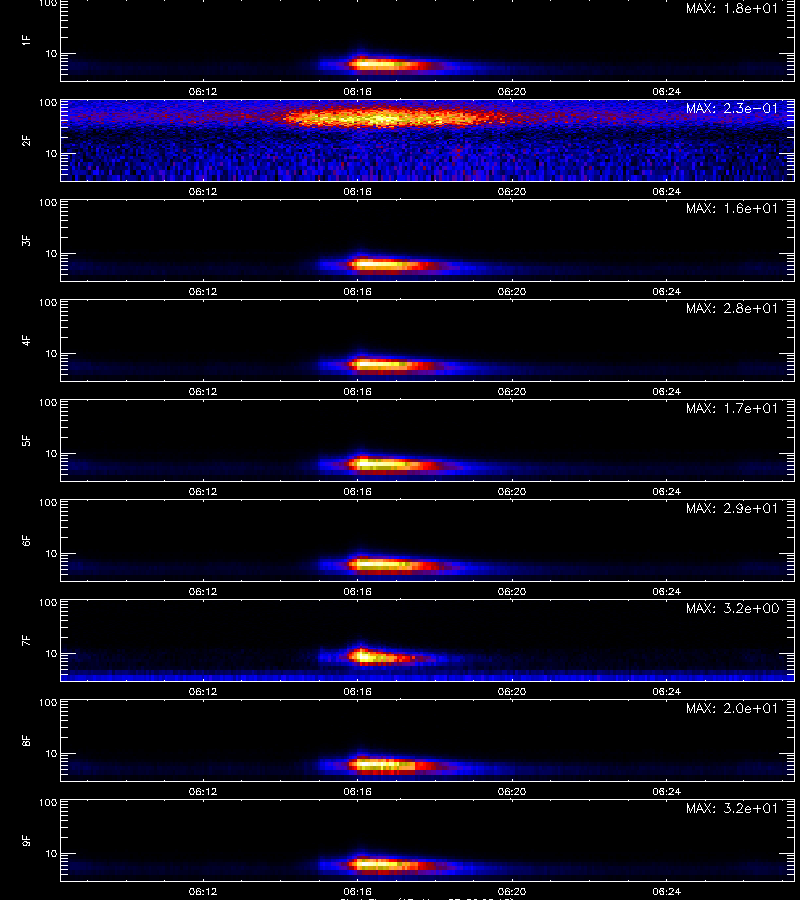800x900 pixels.
Task: Click the 5F panel axis label
Action: tap(26, 440)
